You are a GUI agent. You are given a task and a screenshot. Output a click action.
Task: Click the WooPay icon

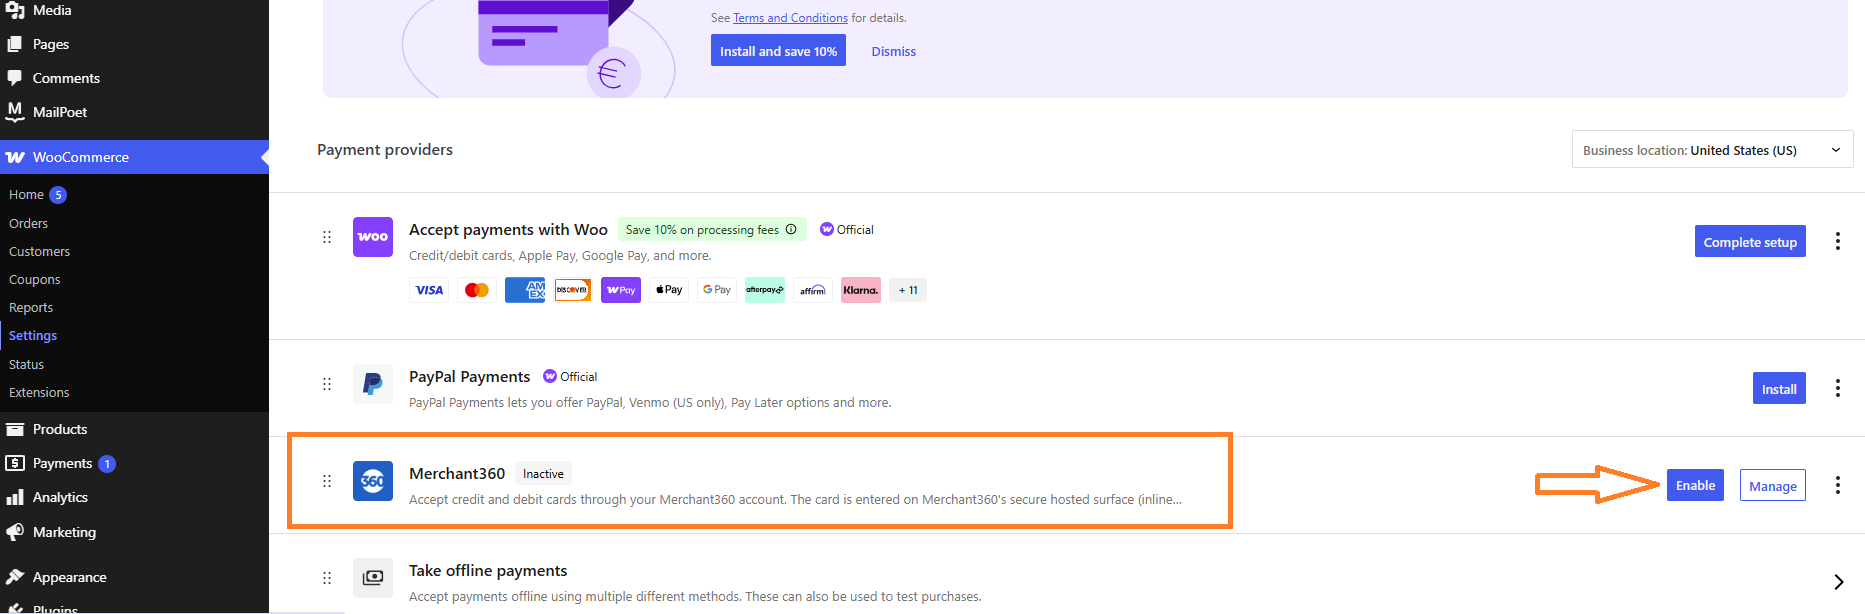pos(621,290)
